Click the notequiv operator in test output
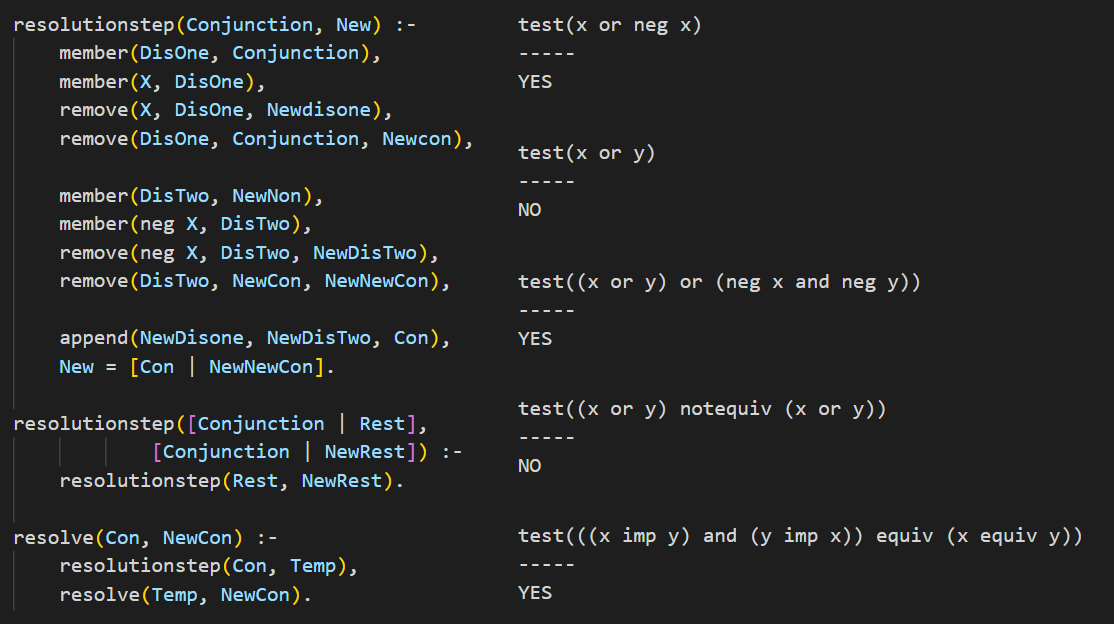1114x624 pixels. point(725,409)
